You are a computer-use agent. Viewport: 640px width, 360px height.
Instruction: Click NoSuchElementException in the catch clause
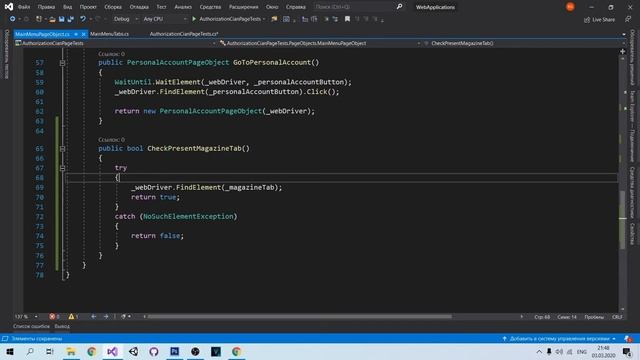pyautogui.click(x=188, y=216)
